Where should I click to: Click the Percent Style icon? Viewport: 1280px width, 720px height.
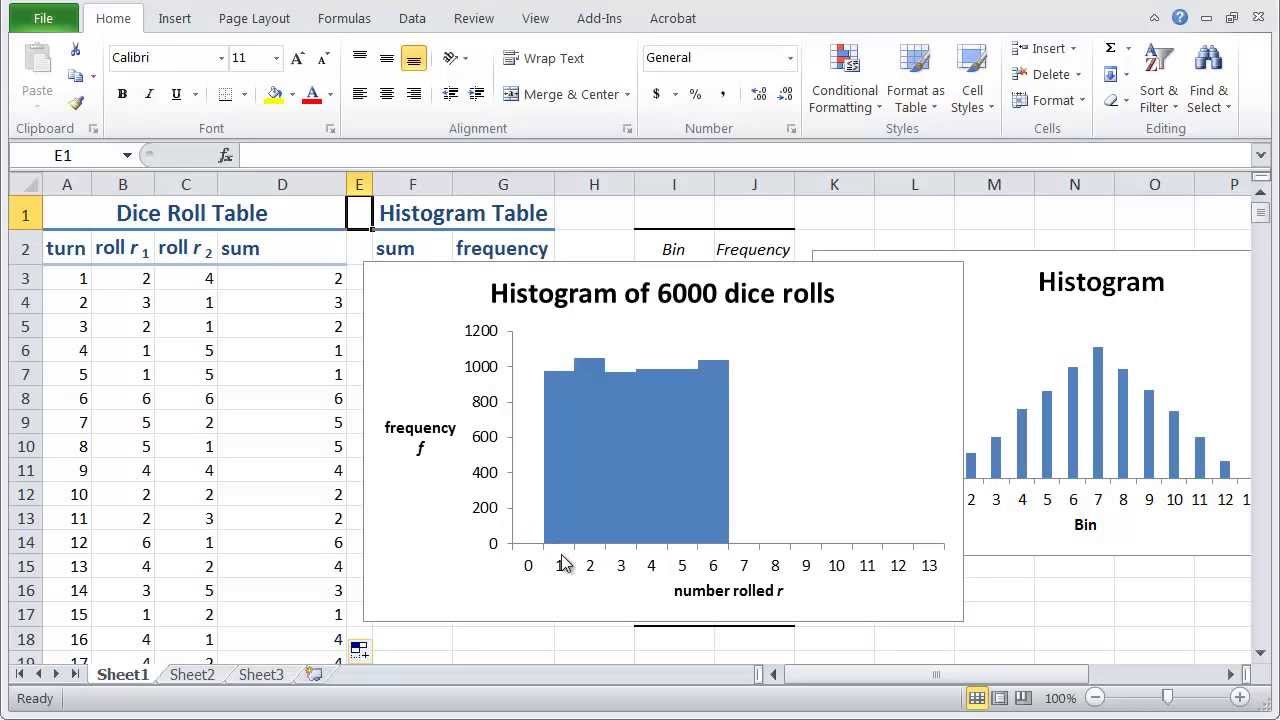695,94
